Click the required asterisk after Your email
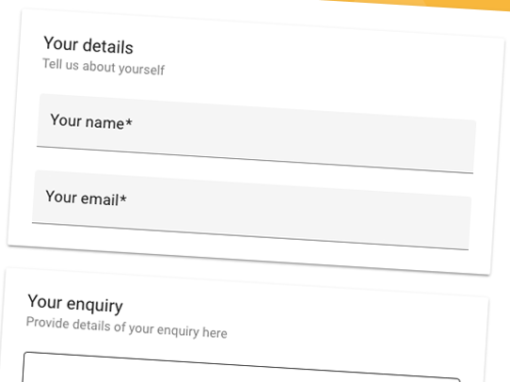This screenshot has height=382, width=510. coord(123,199)
